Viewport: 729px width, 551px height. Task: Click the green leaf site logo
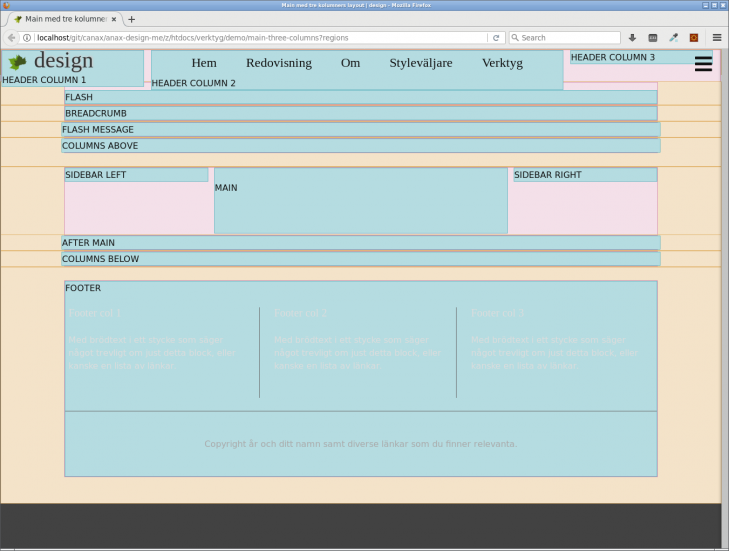tap(18, 62)
